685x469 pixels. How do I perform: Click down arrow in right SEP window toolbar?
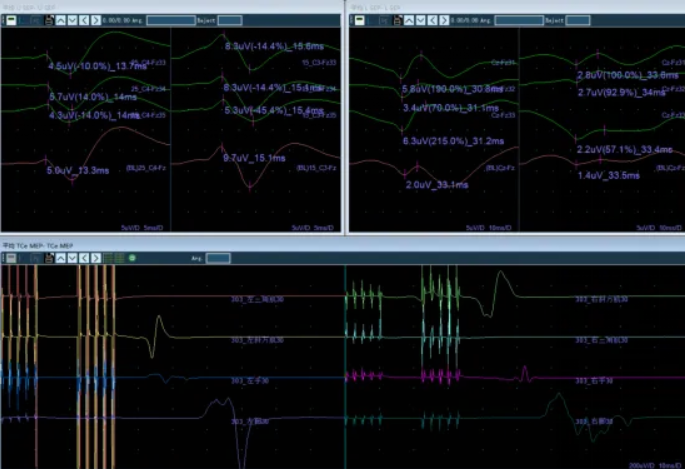click(421, 20)
